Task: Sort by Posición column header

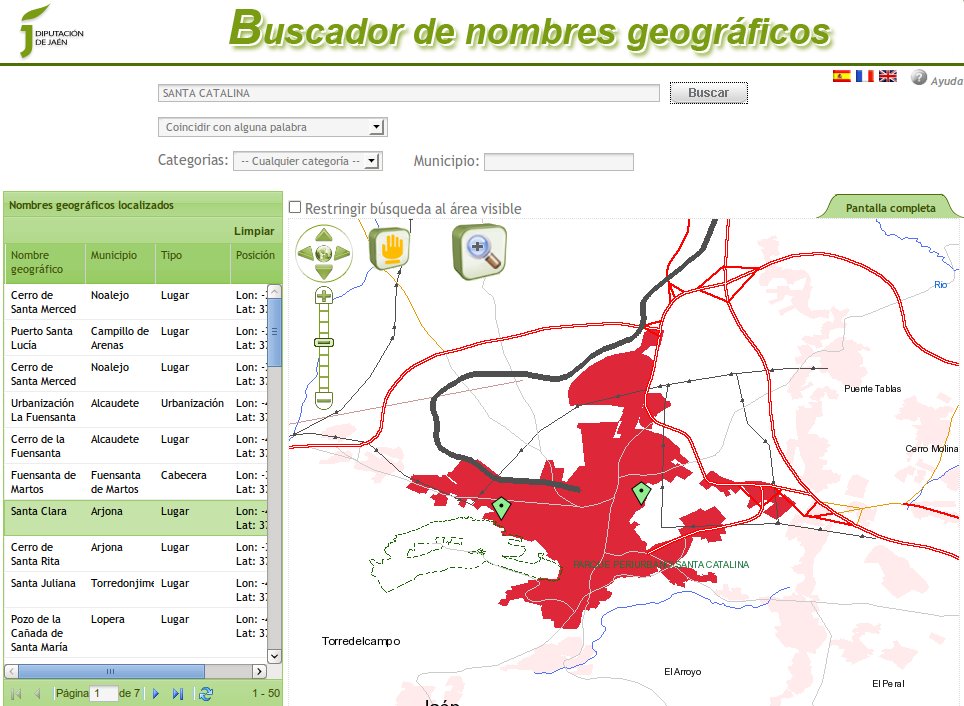Action: coord(255,262)
